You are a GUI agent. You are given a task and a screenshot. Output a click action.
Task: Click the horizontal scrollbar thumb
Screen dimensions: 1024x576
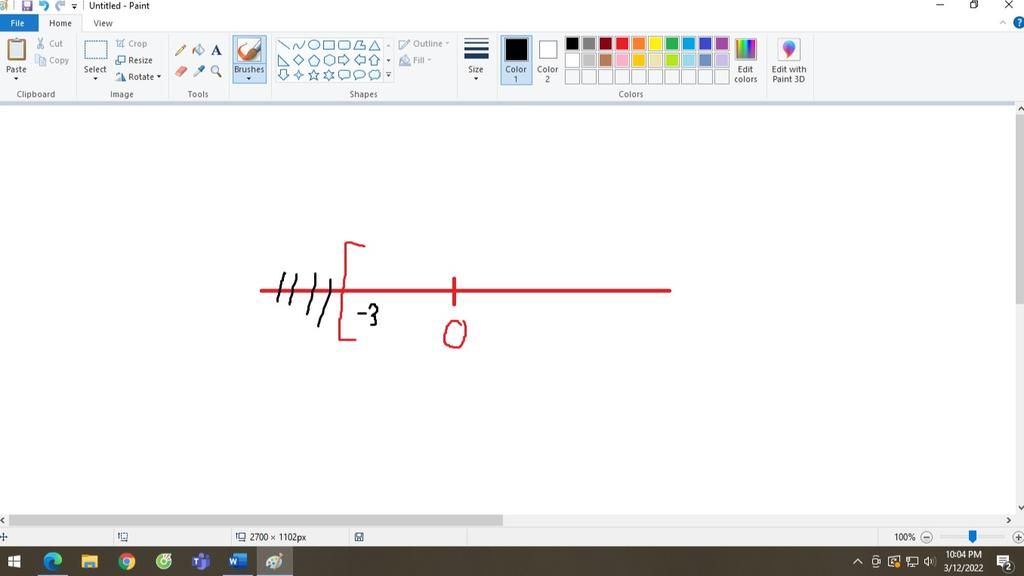255,520
